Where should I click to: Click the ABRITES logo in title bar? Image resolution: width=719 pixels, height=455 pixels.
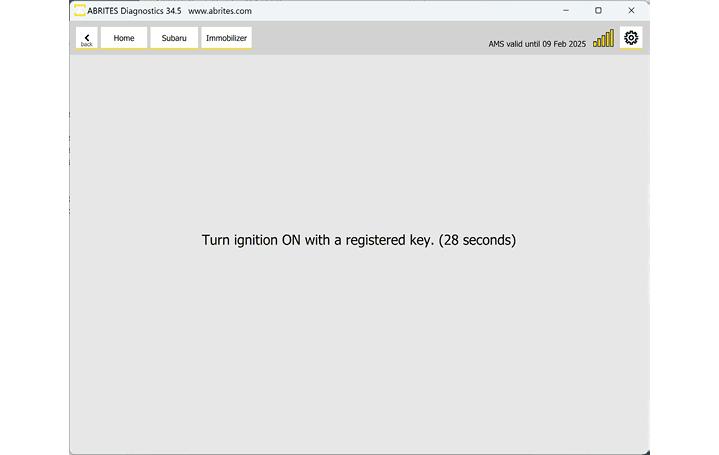(x=79, y=10)
